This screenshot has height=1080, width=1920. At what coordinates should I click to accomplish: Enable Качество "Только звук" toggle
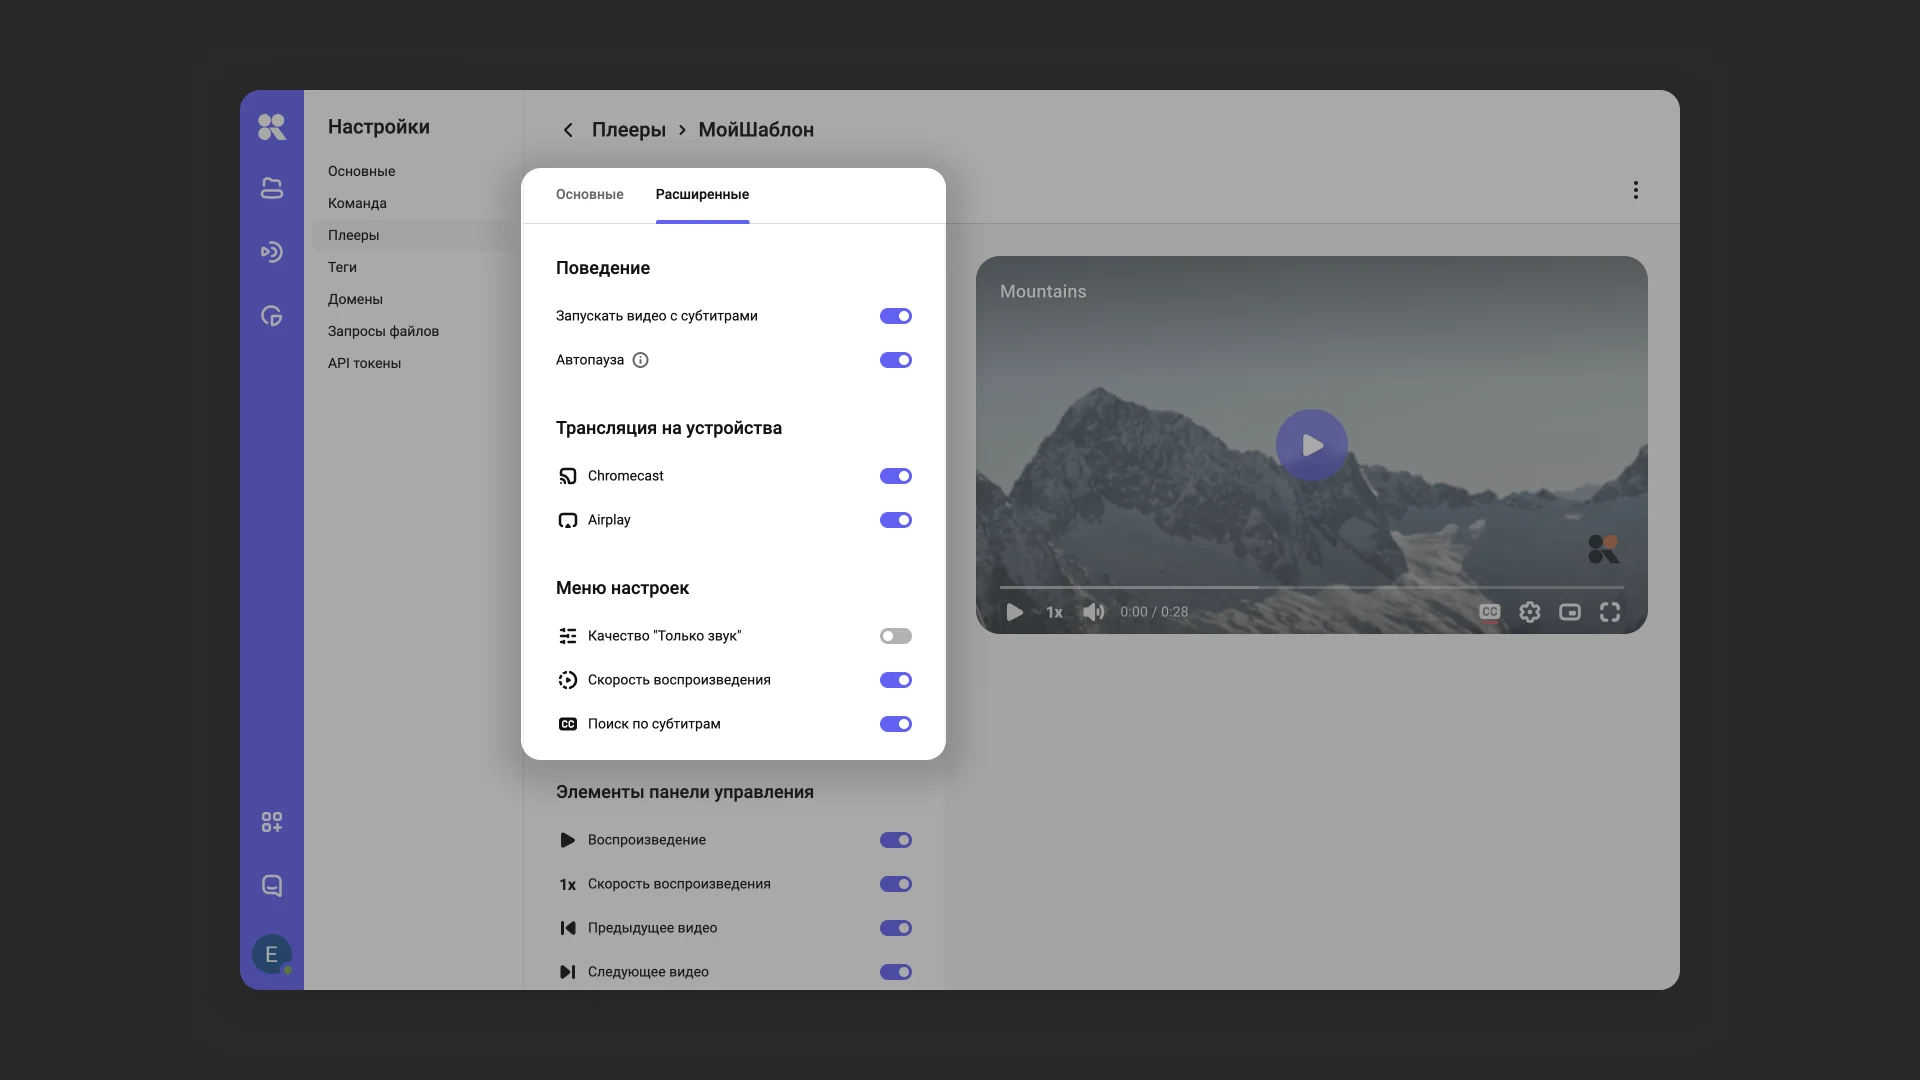(x=895, y=636)
